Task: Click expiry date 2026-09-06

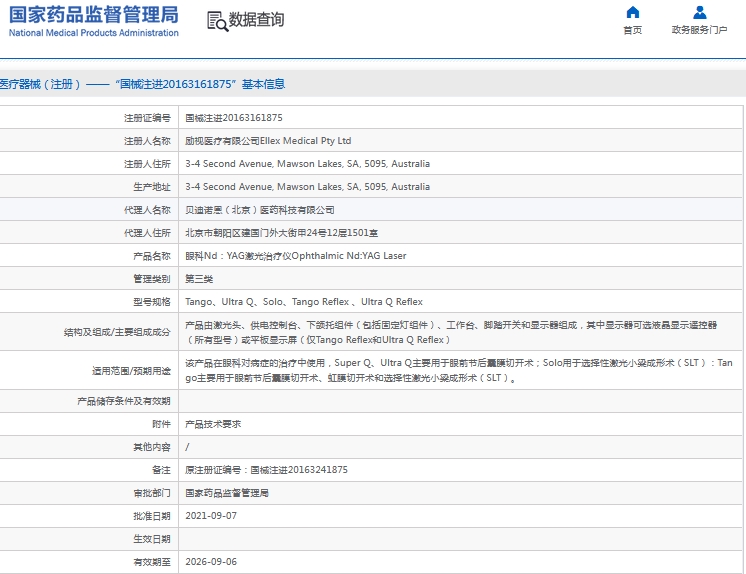Action: (x=211, y=562)
